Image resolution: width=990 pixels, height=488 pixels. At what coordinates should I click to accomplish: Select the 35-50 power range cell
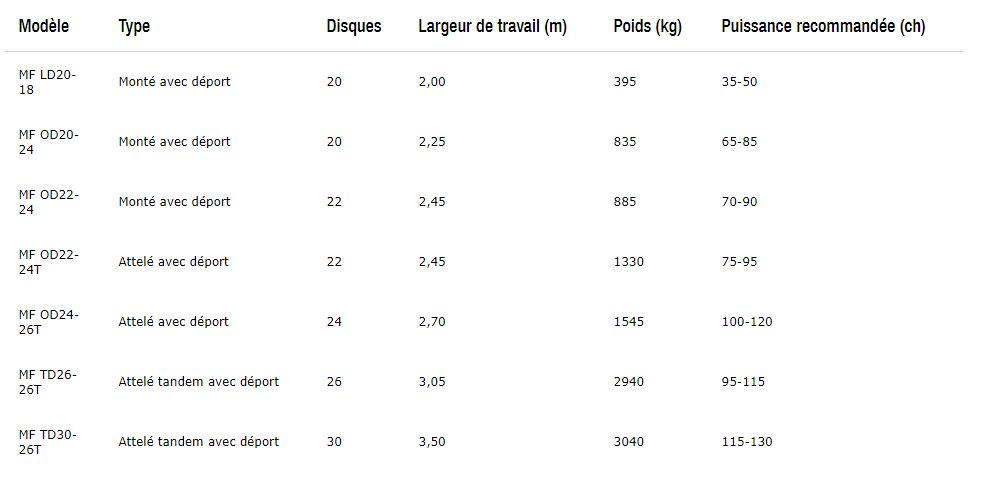point(739,82)
